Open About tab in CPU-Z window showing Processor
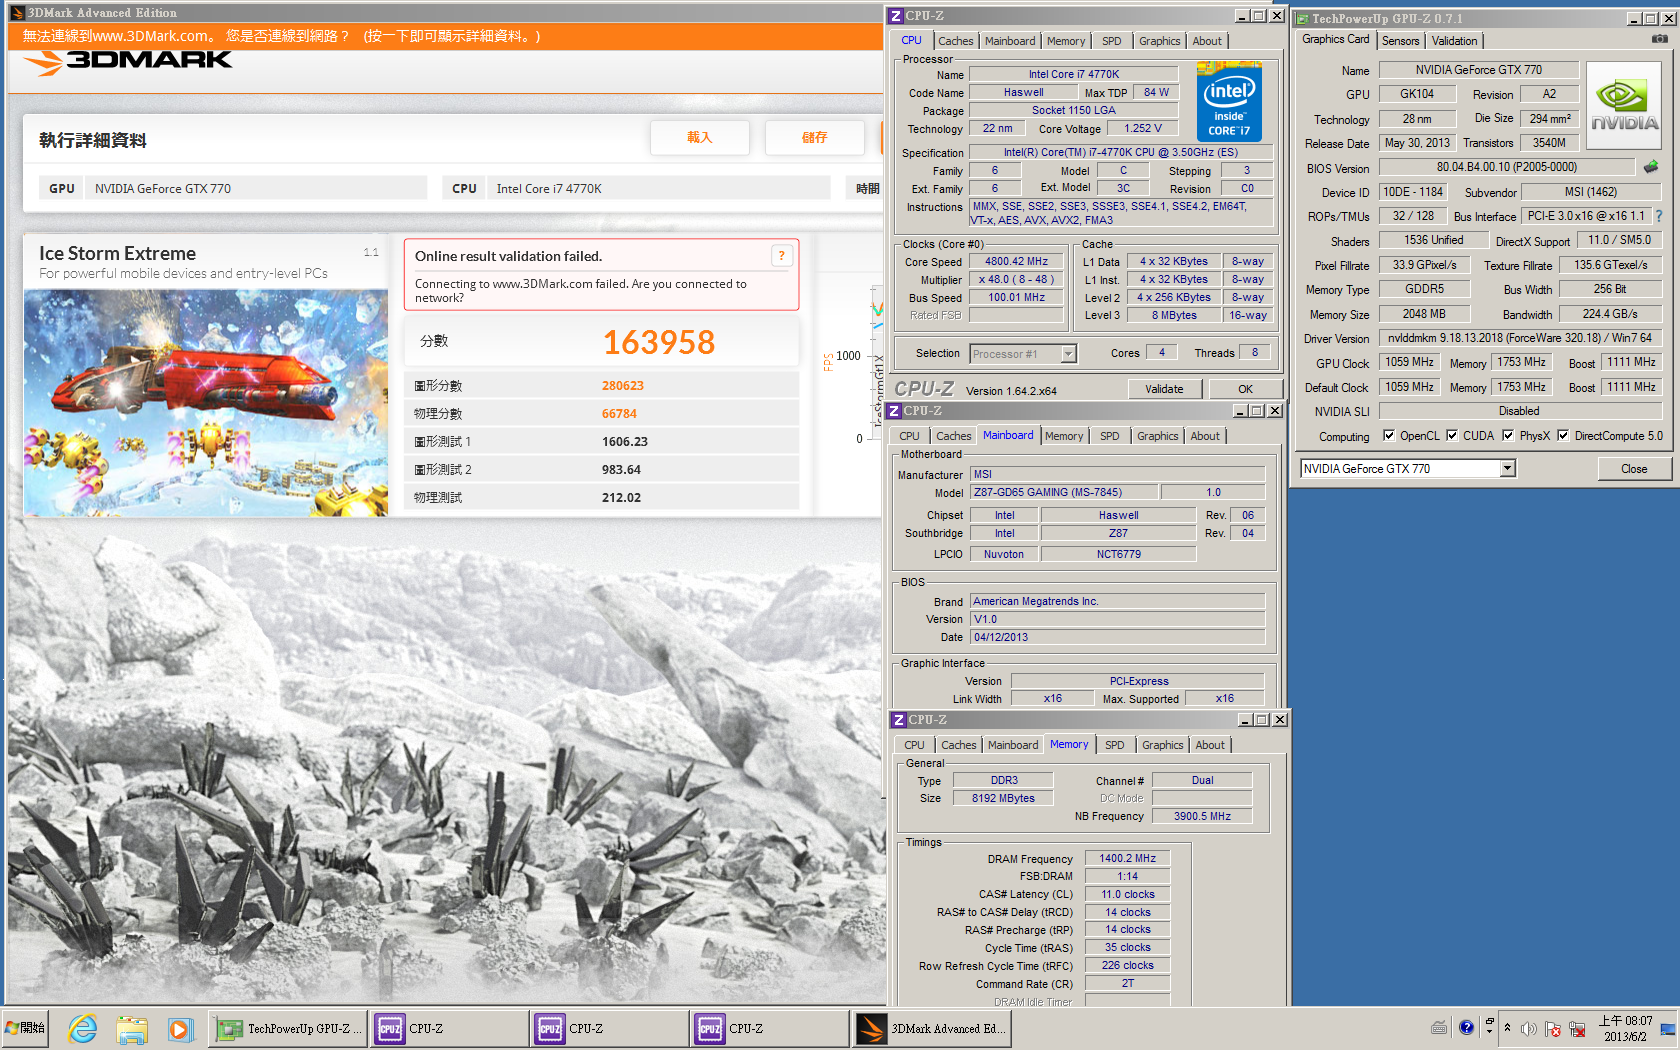This screenshot has width=1680, height=1050. click(1207, 41)
